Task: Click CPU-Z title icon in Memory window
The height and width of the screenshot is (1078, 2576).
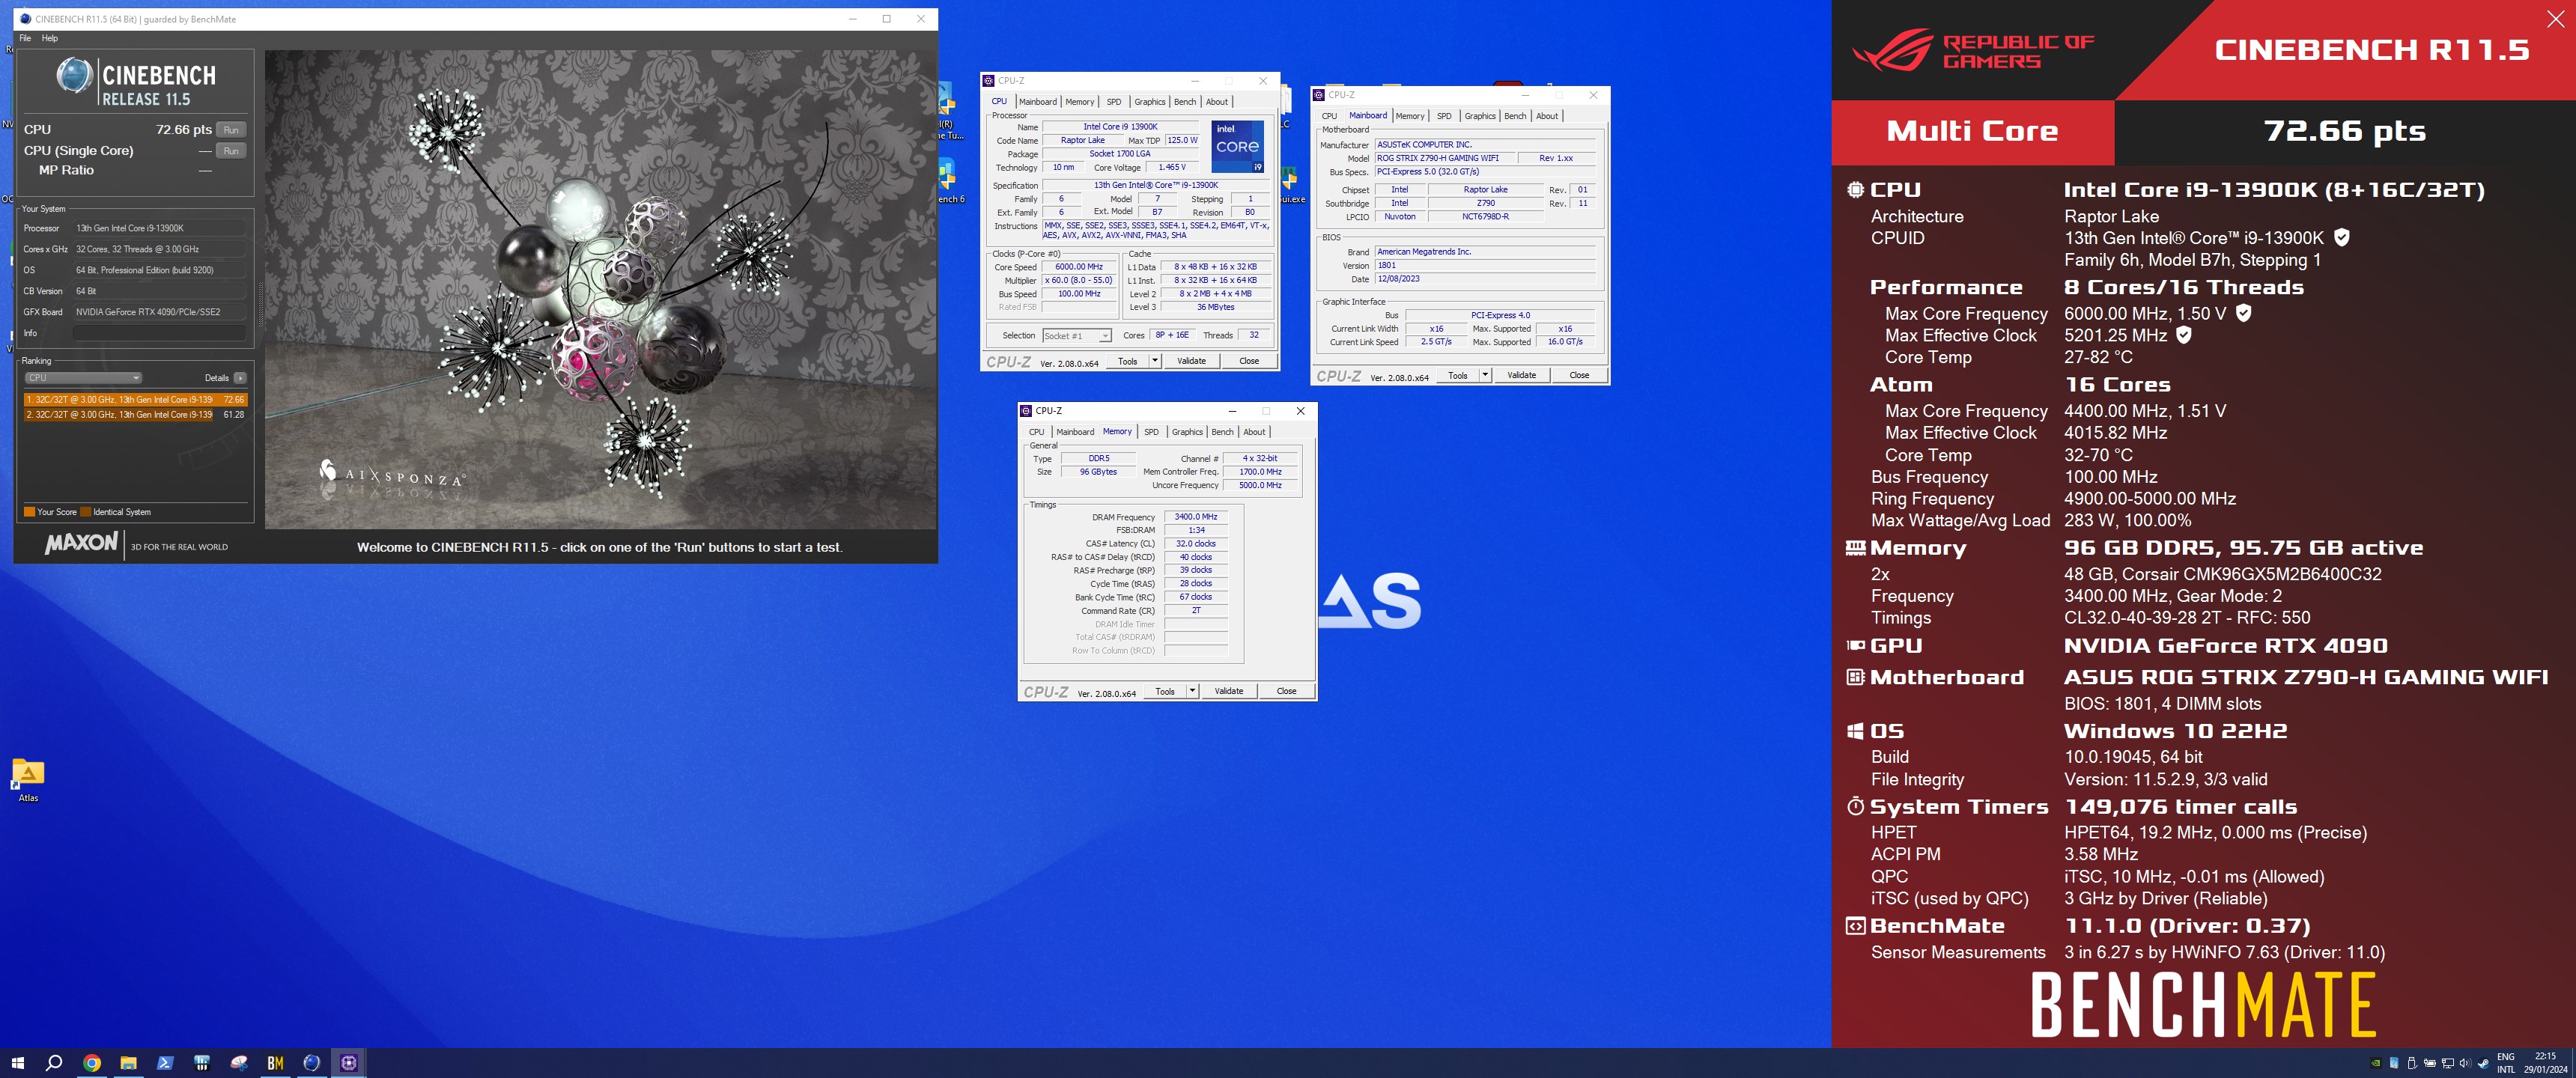Action: (x=1025, y=411)
